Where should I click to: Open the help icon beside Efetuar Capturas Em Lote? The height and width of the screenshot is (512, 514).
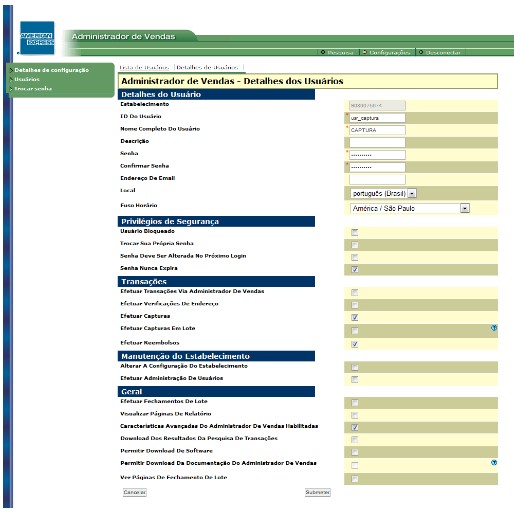tap(494, 328)
